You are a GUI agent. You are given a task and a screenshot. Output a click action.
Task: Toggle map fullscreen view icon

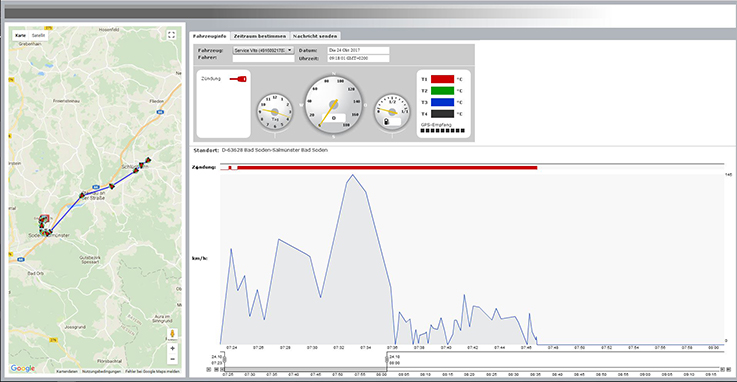pos(172,35)
